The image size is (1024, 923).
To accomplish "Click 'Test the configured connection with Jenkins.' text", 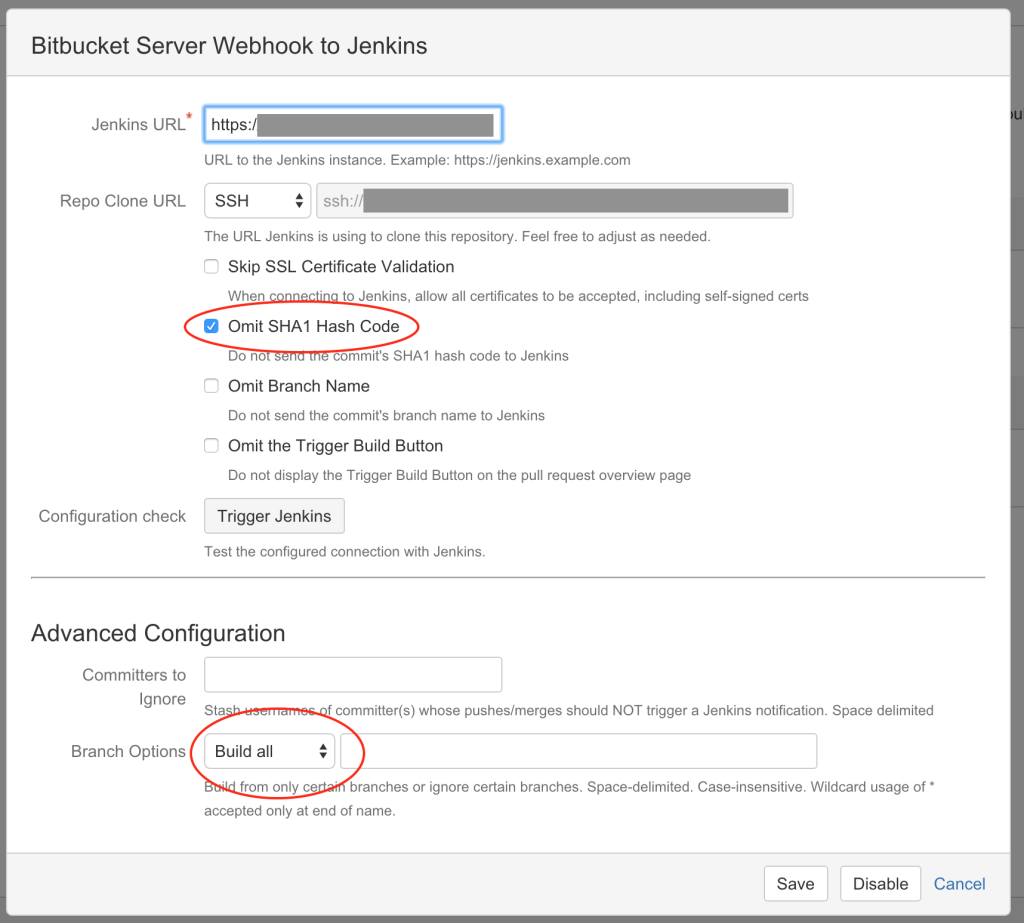I will coord(345,552).
